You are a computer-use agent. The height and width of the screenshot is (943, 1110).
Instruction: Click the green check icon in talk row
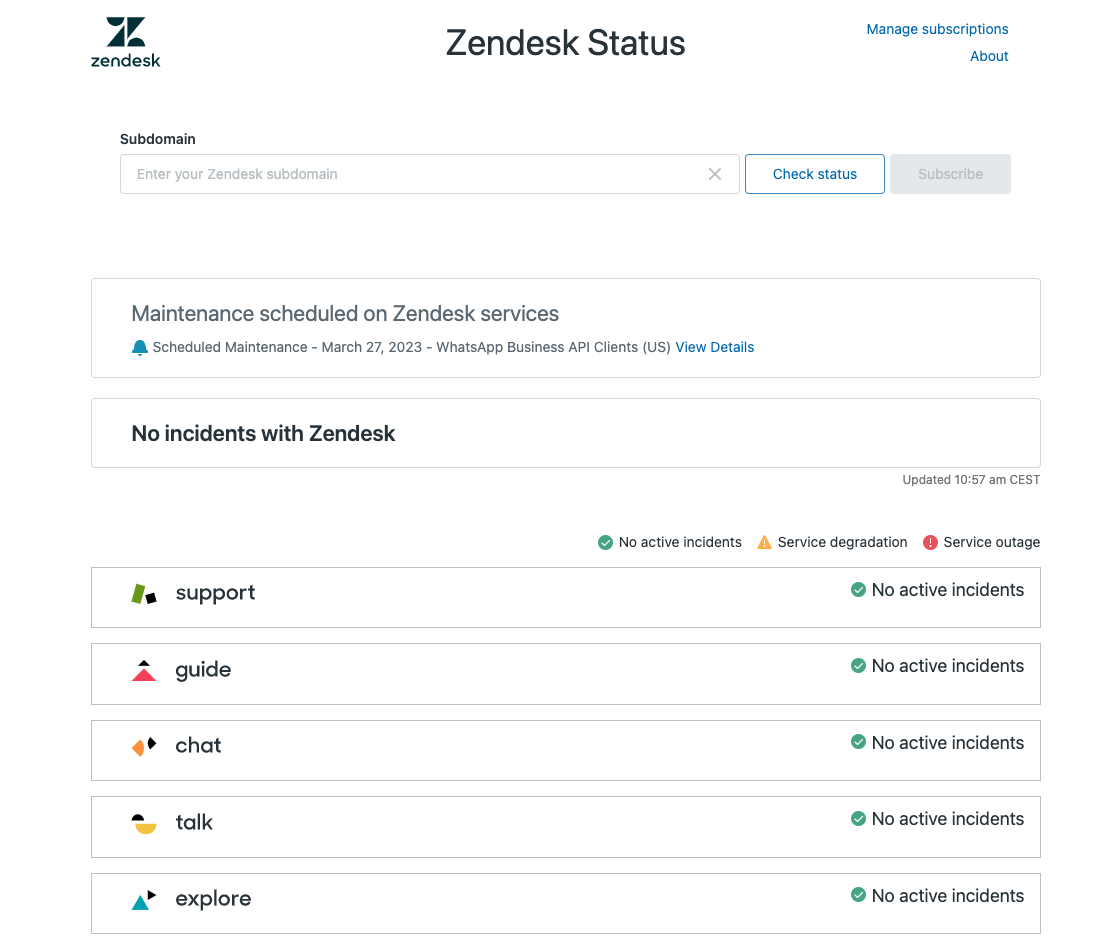point(858,818)
